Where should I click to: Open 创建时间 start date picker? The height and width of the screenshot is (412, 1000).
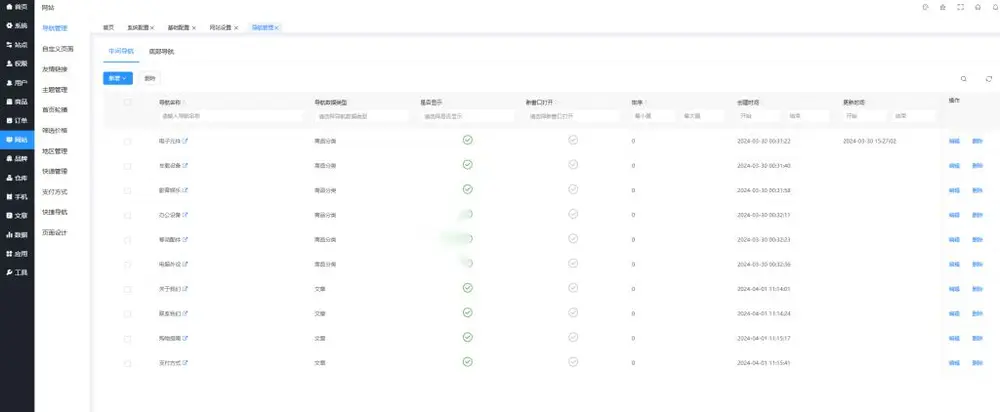pyautogui.click(x=759, y=116)
